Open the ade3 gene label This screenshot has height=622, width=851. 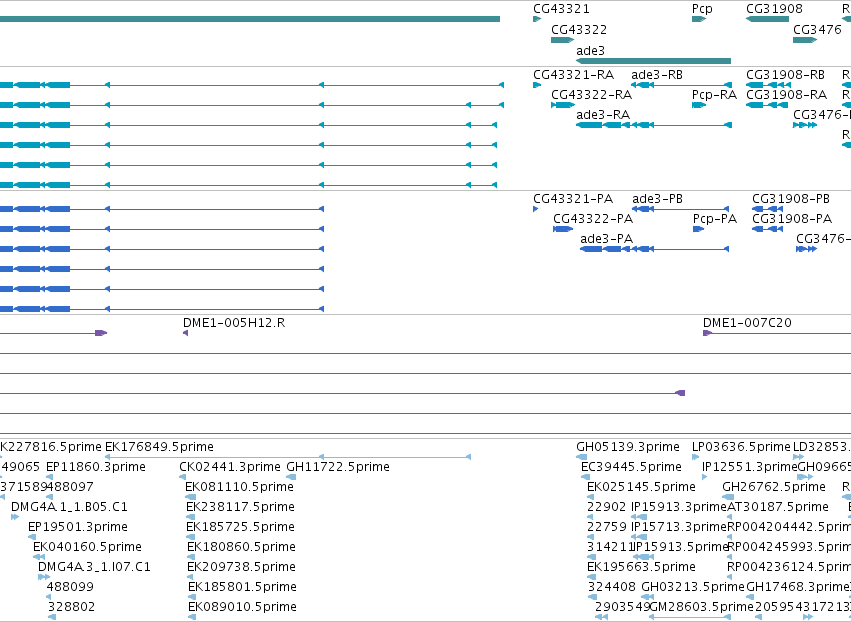tap(590, 50)
